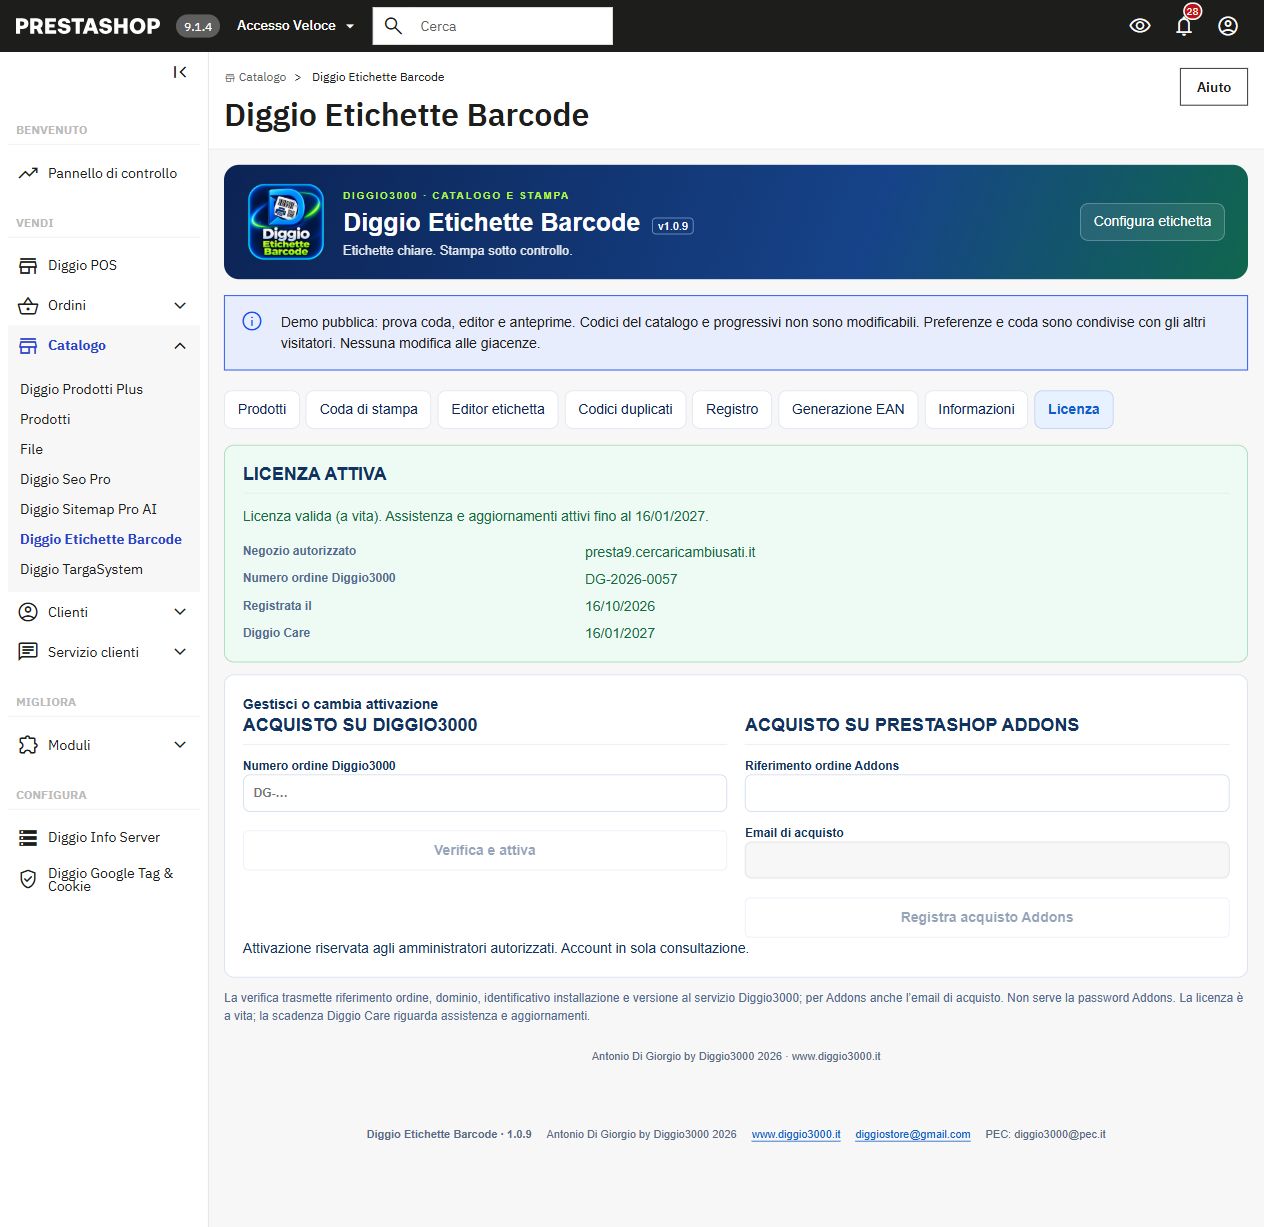Click the Diggio Etichette Barcode module logo

tap(286, 222)
